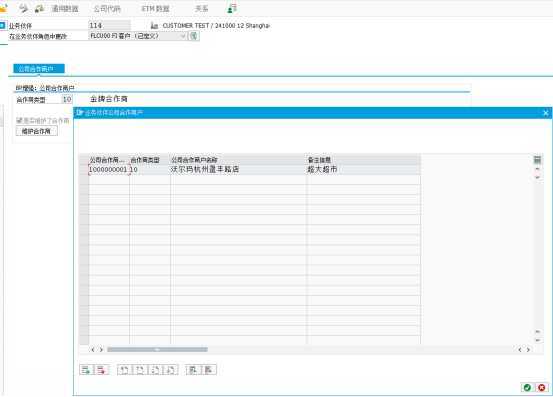Switch to the 公司合作商户 tab

(39, 69)
